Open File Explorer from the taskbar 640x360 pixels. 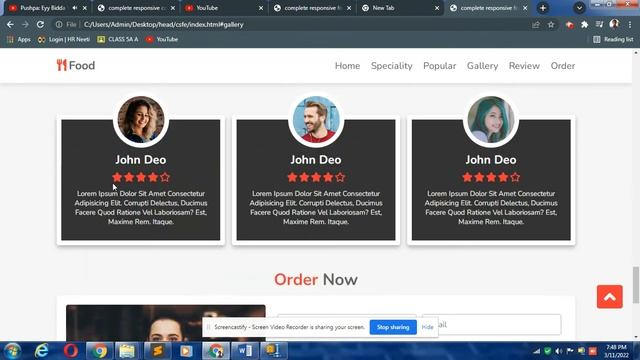point(127,351)
